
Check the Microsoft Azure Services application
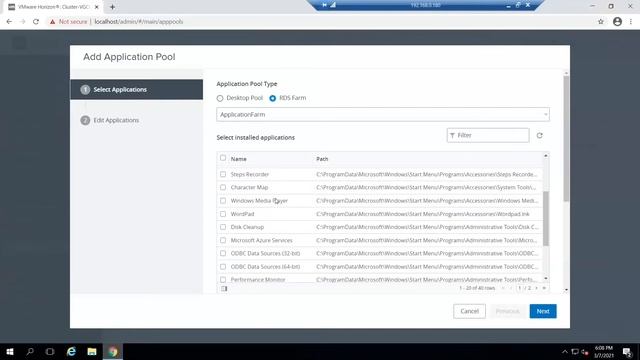click(x=223, y=240)
